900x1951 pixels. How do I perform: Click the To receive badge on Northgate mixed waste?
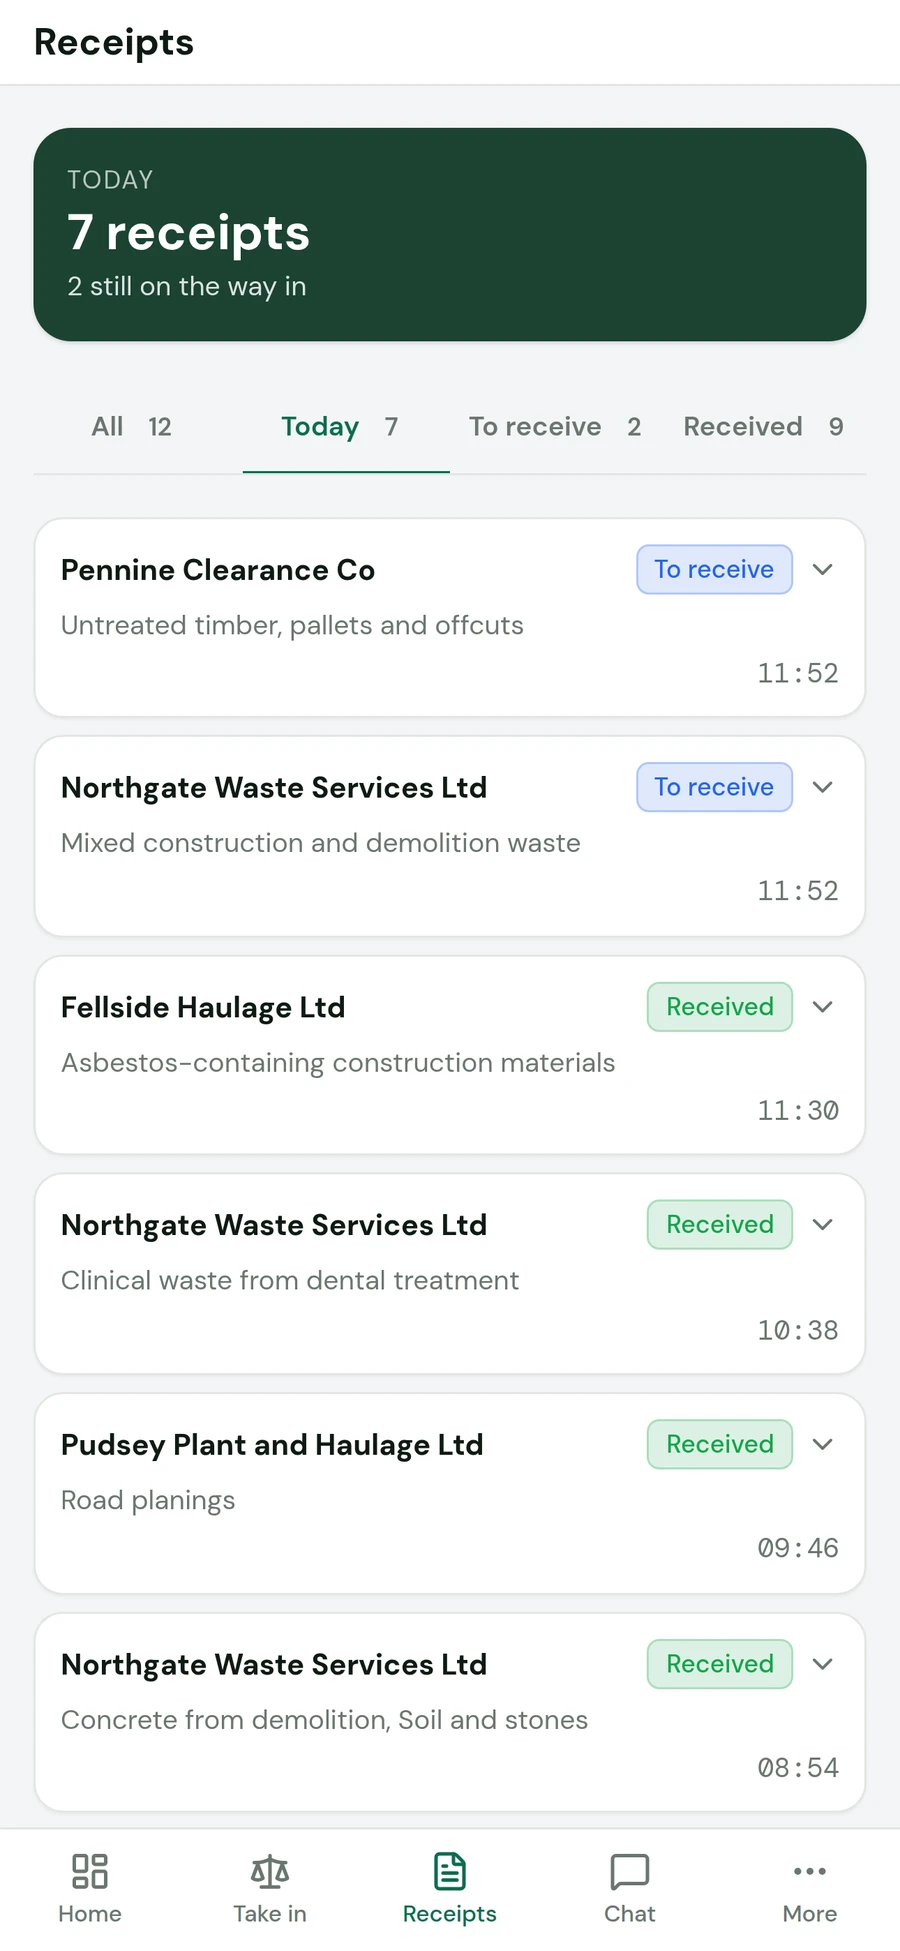[714, 787]
